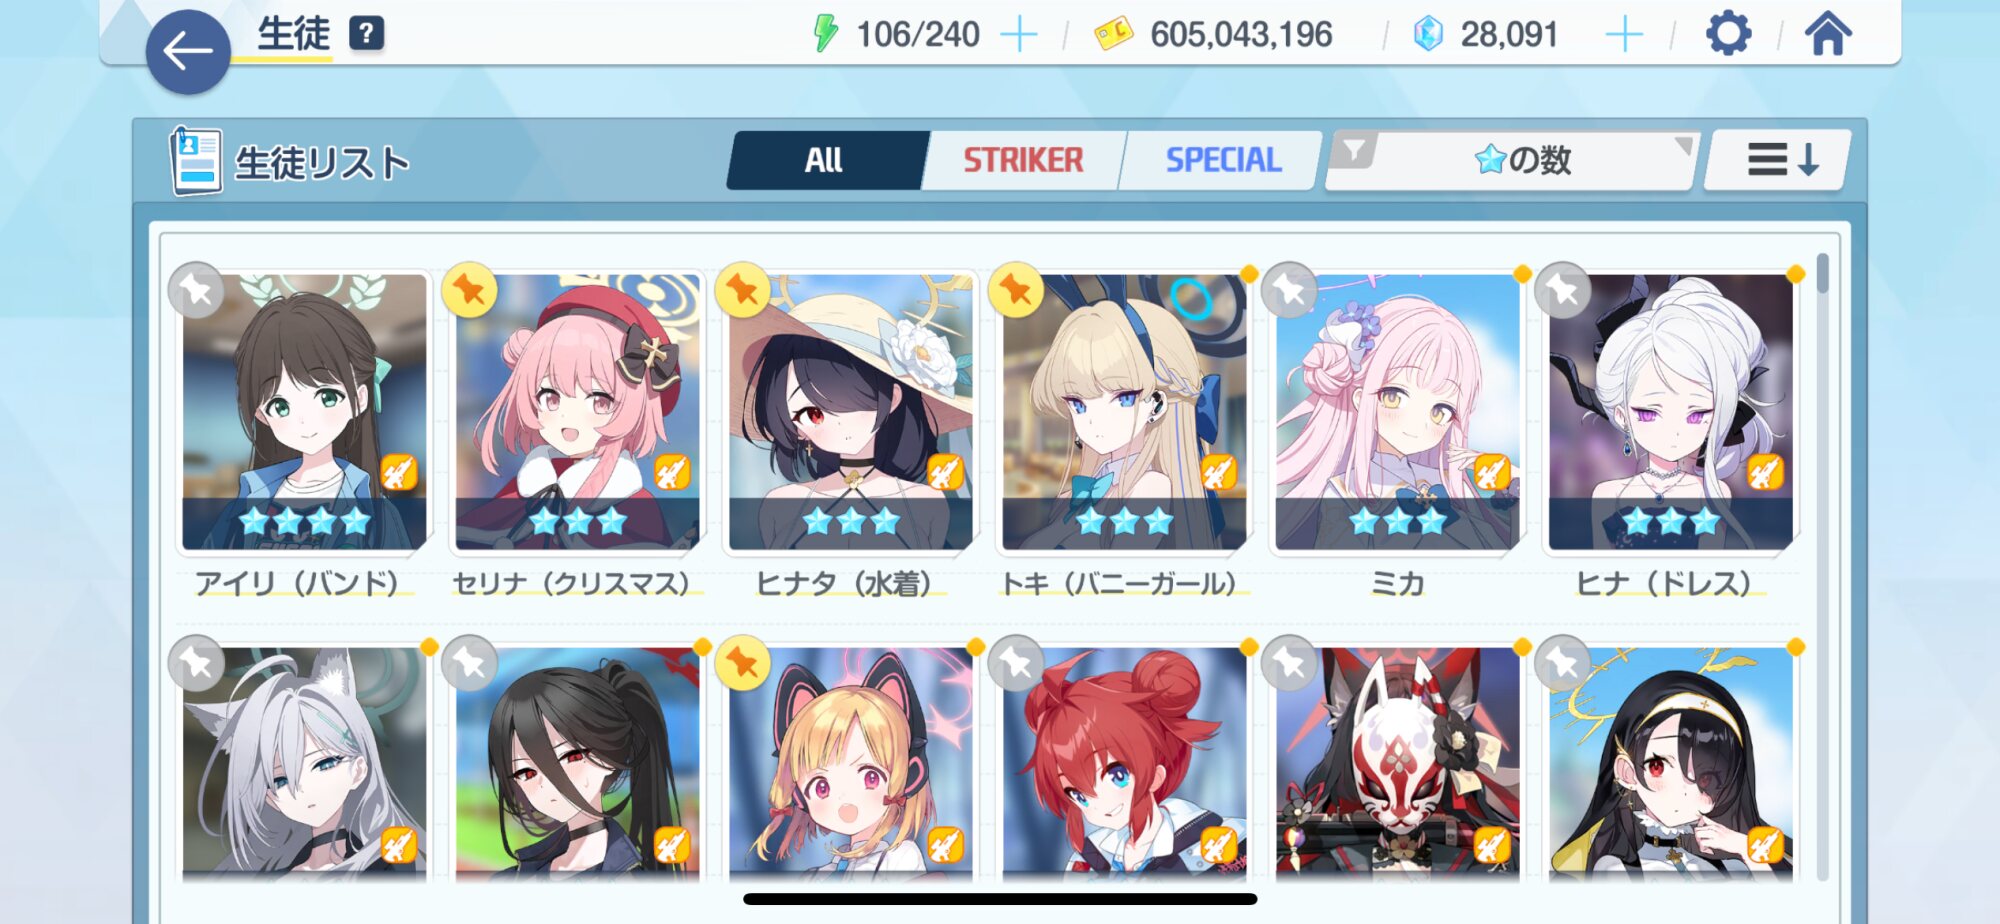Open the ★の数 sort dropdown
Image resolution: width=2000 pixels, height=924 pixels.
pyautogui.click(x=1524, y=160)
